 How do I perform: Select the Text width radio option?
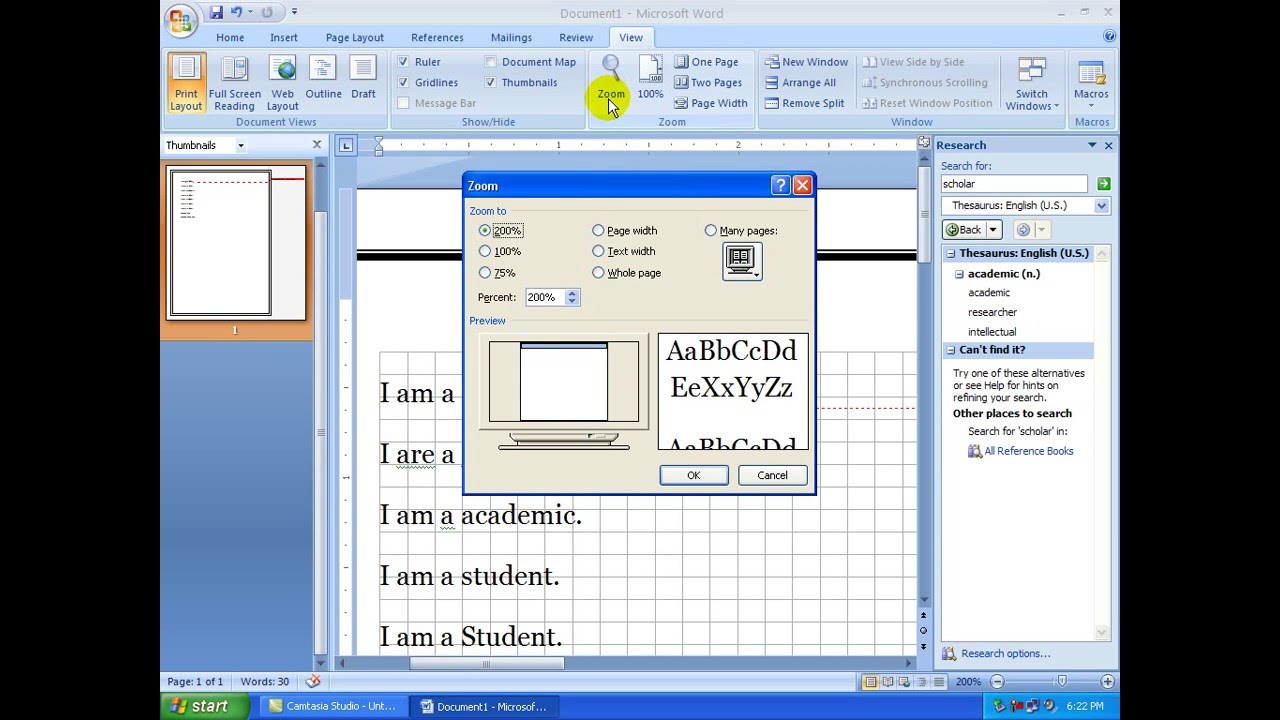598,252
